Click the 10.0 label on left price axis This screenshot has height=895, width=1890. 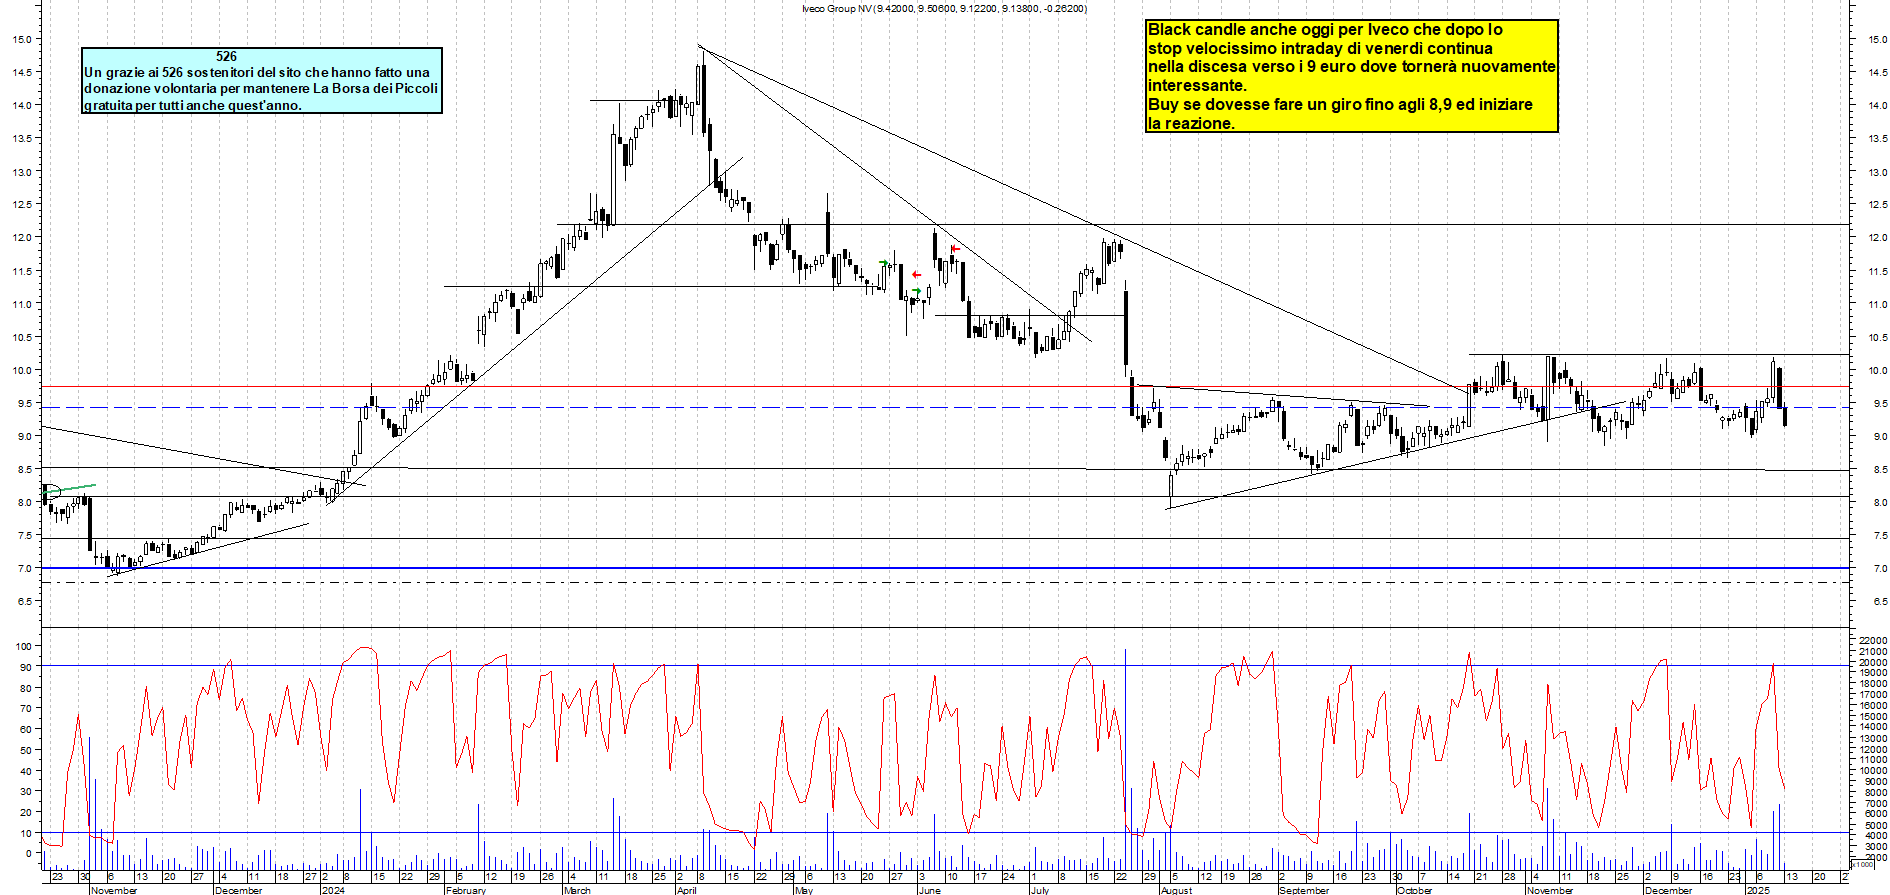click(x=21, y=370)
